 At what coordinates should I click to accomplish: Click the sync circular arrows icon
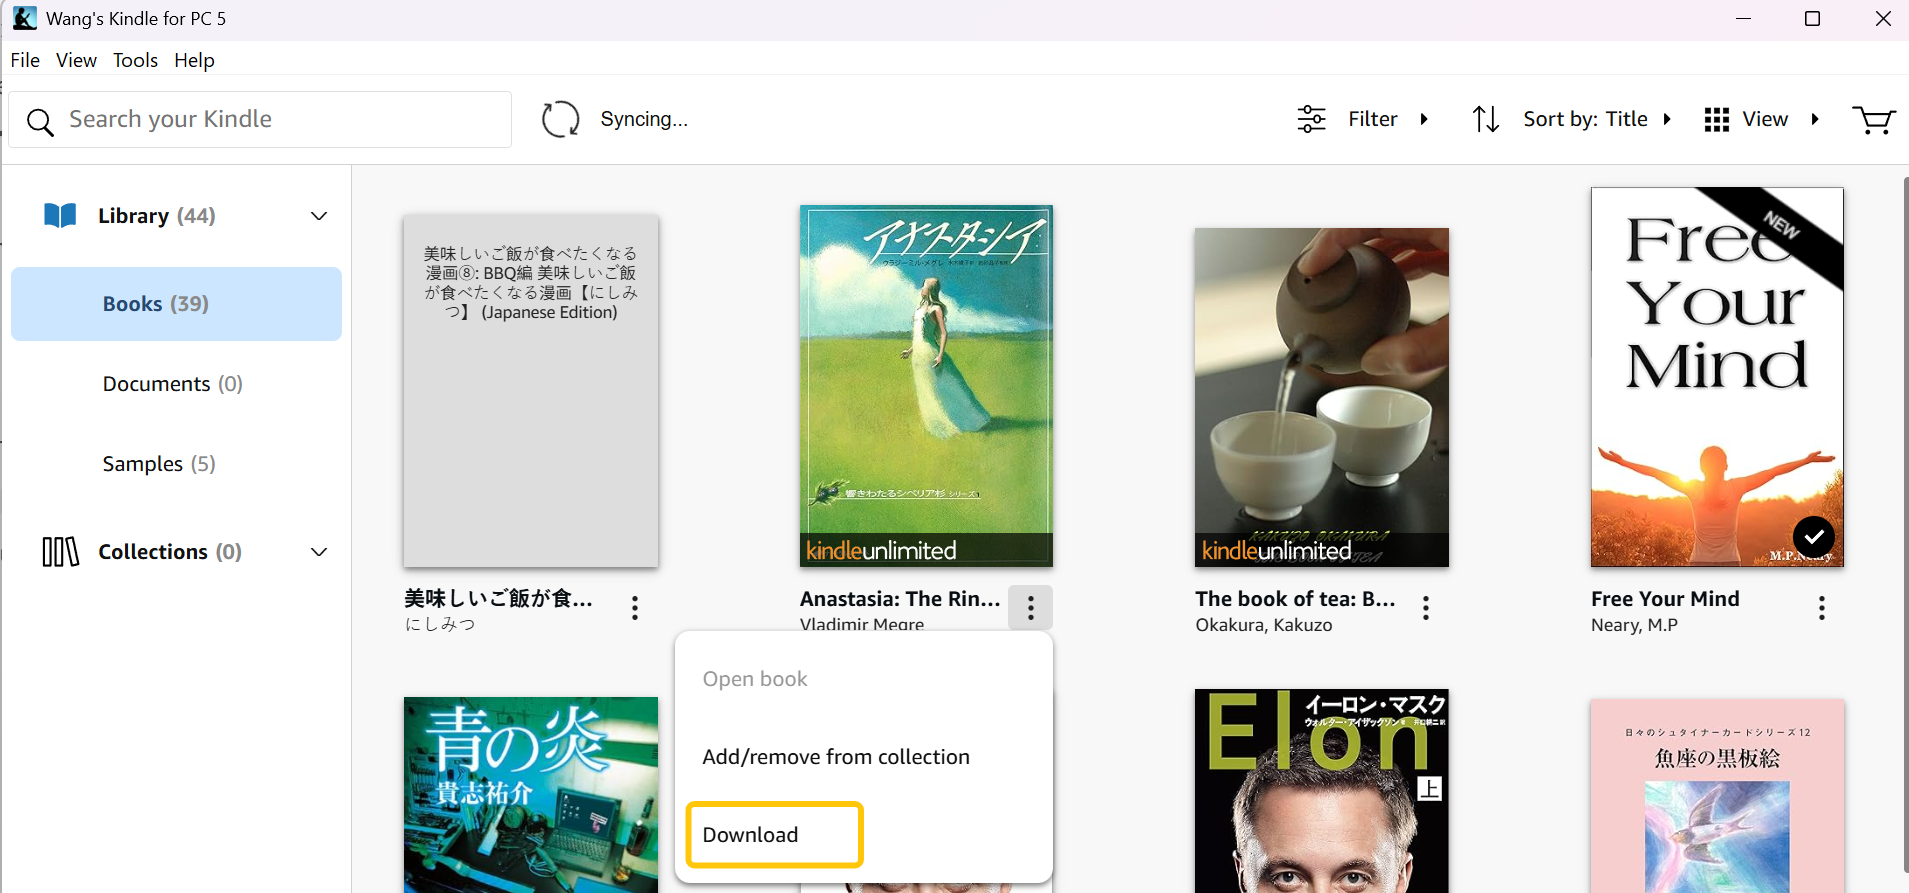[561, 119]
